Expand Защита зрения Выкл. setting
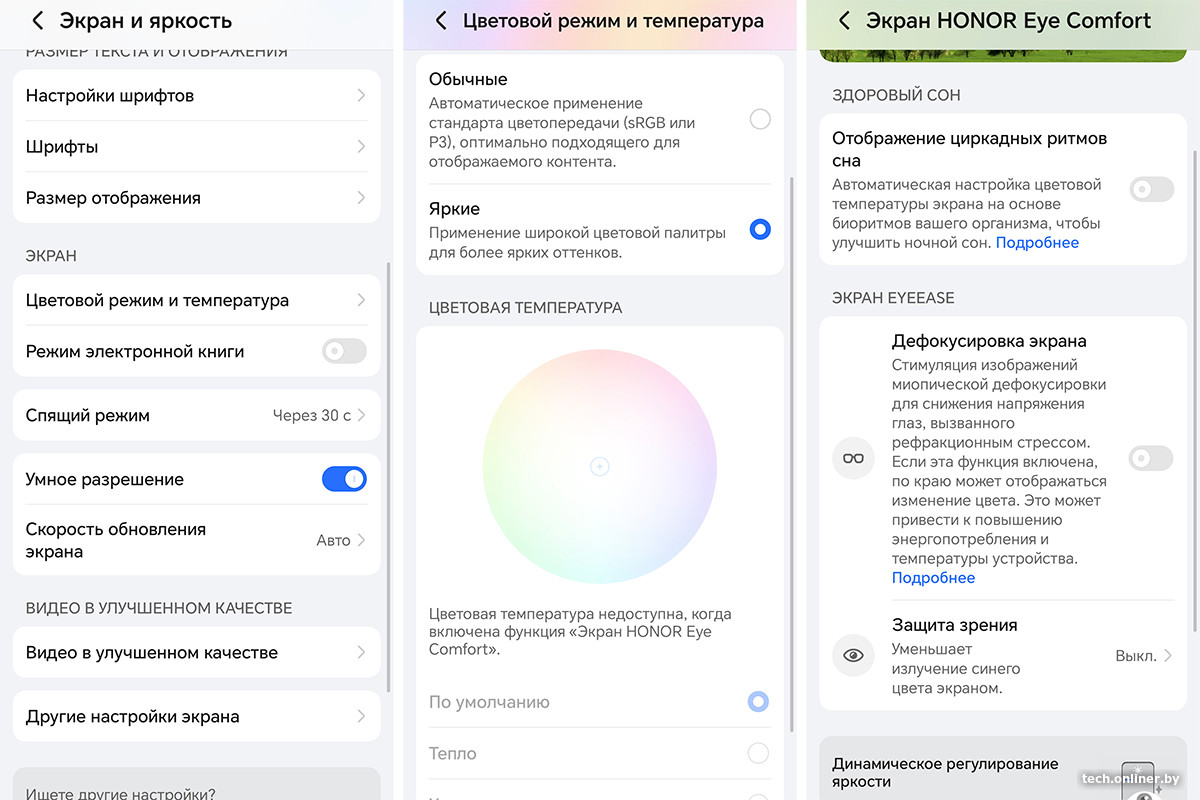The image size is (1200, 800). pyautogui.click(x=1144, y=656)
